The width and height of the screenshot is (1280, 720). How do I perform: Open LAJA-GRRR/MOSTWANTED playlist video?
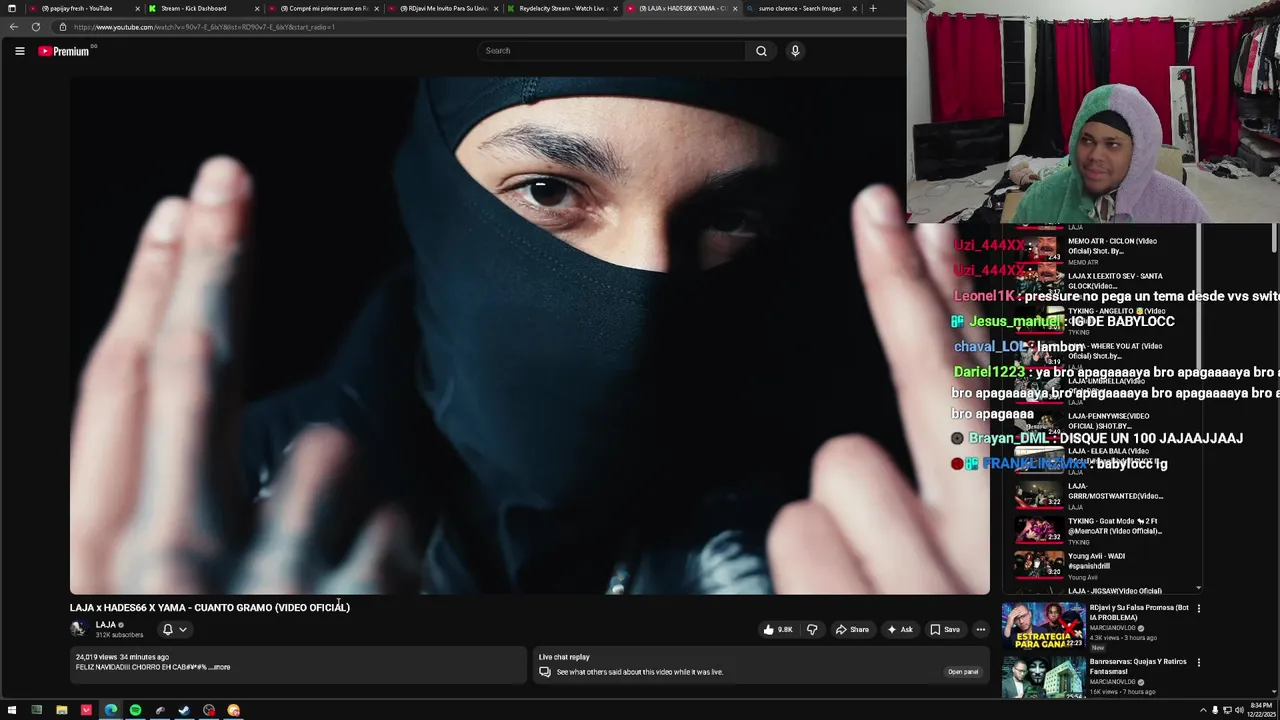(x=1105, y=495)
